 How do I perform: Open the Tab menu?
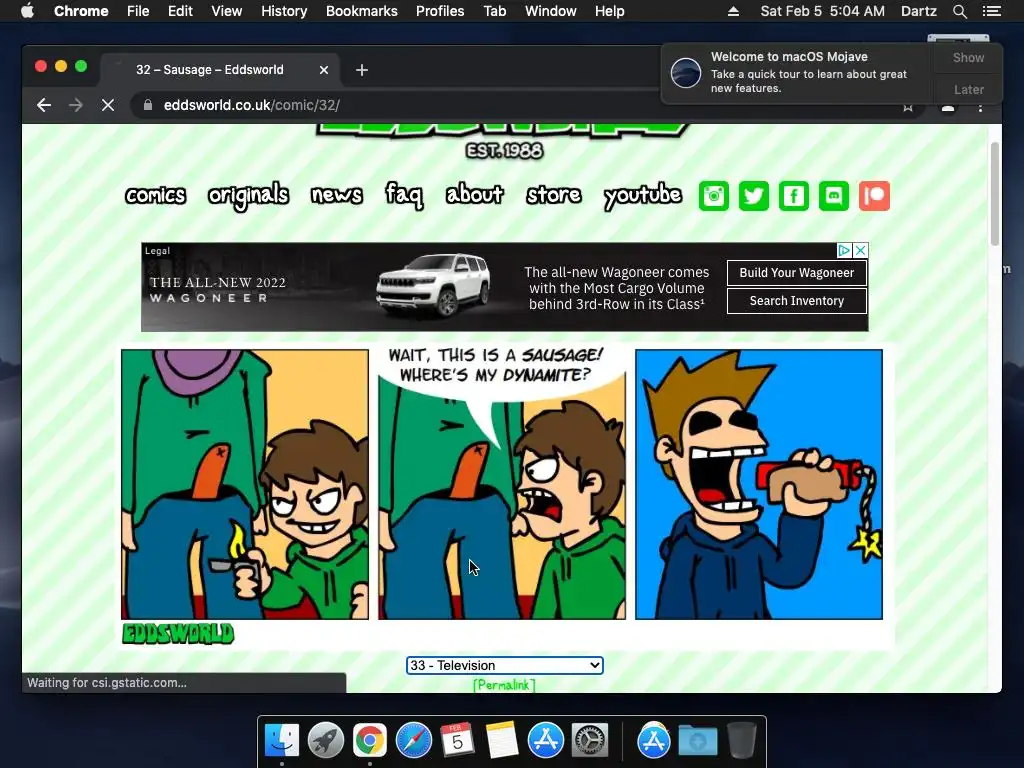(495, 11)
